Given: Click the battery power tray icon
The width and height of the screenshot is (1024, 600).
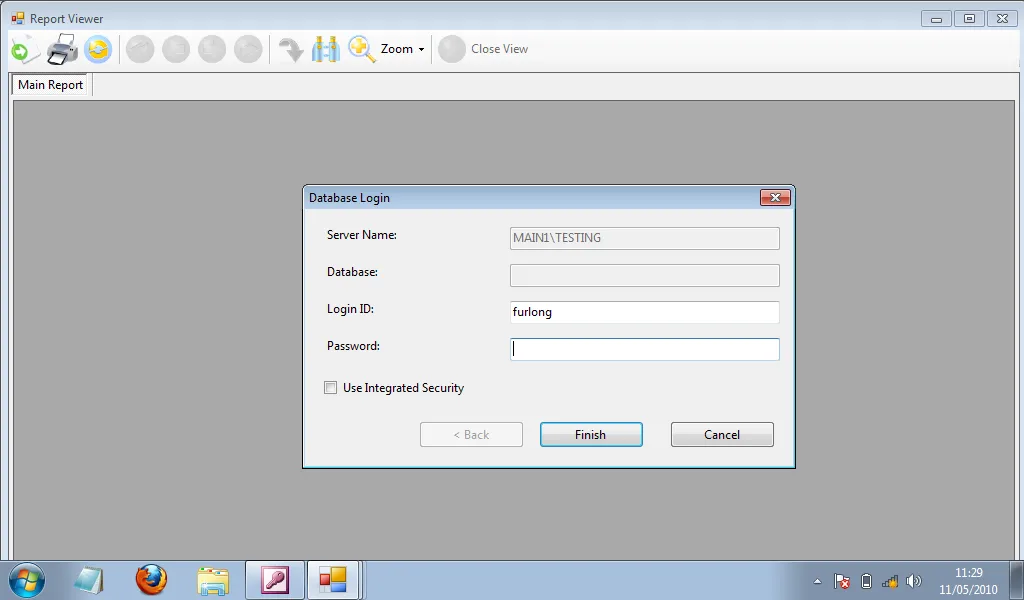Looking at the screenshot, I should coord(867,581).
